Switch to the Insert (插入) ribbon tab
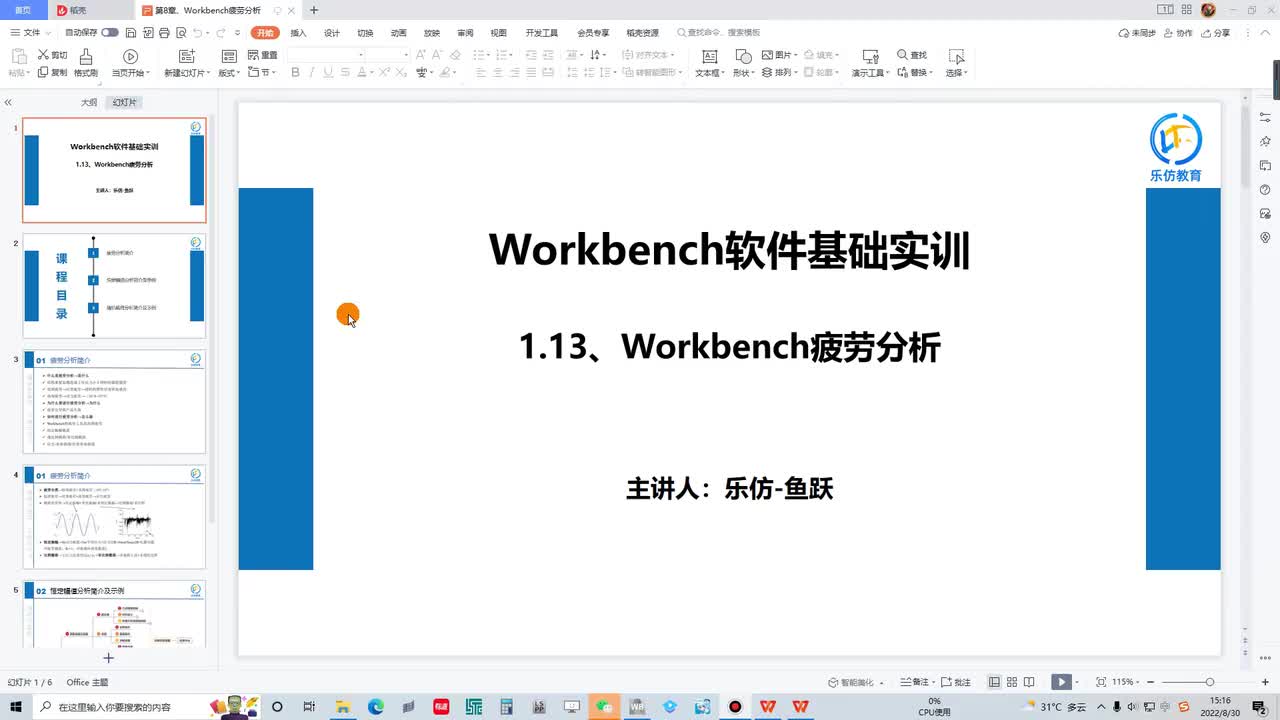The width and height of the screenshot is (1280, 720). tap(298, 33)
